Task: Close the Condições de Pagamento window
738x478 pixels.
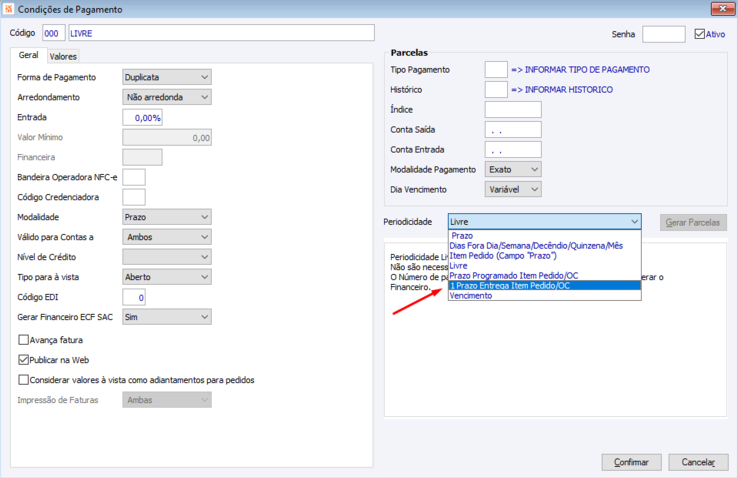Action: coord(722,8)
